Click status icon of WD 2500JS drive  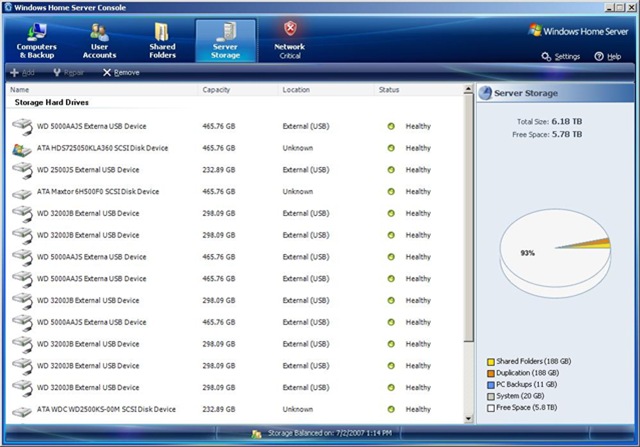pyautogui.click(x=391, y=170)
